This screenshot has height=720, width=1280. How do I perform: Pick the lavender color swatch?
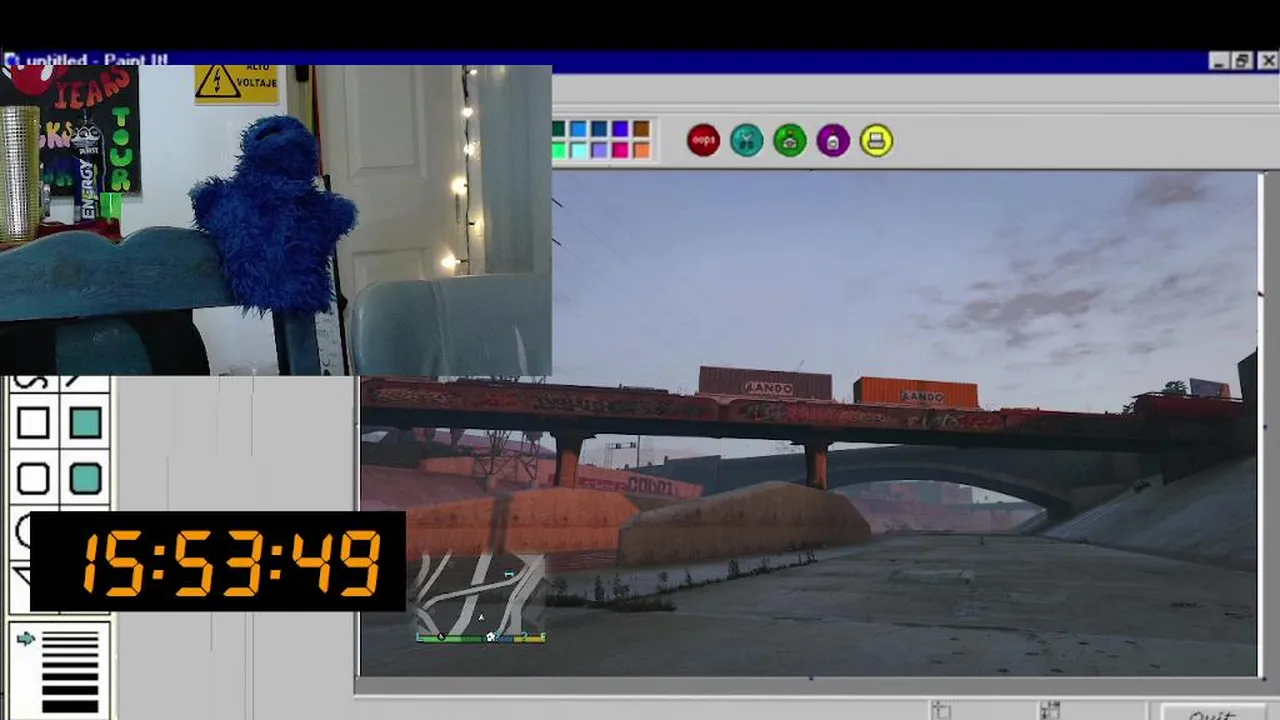click(599, 150)
